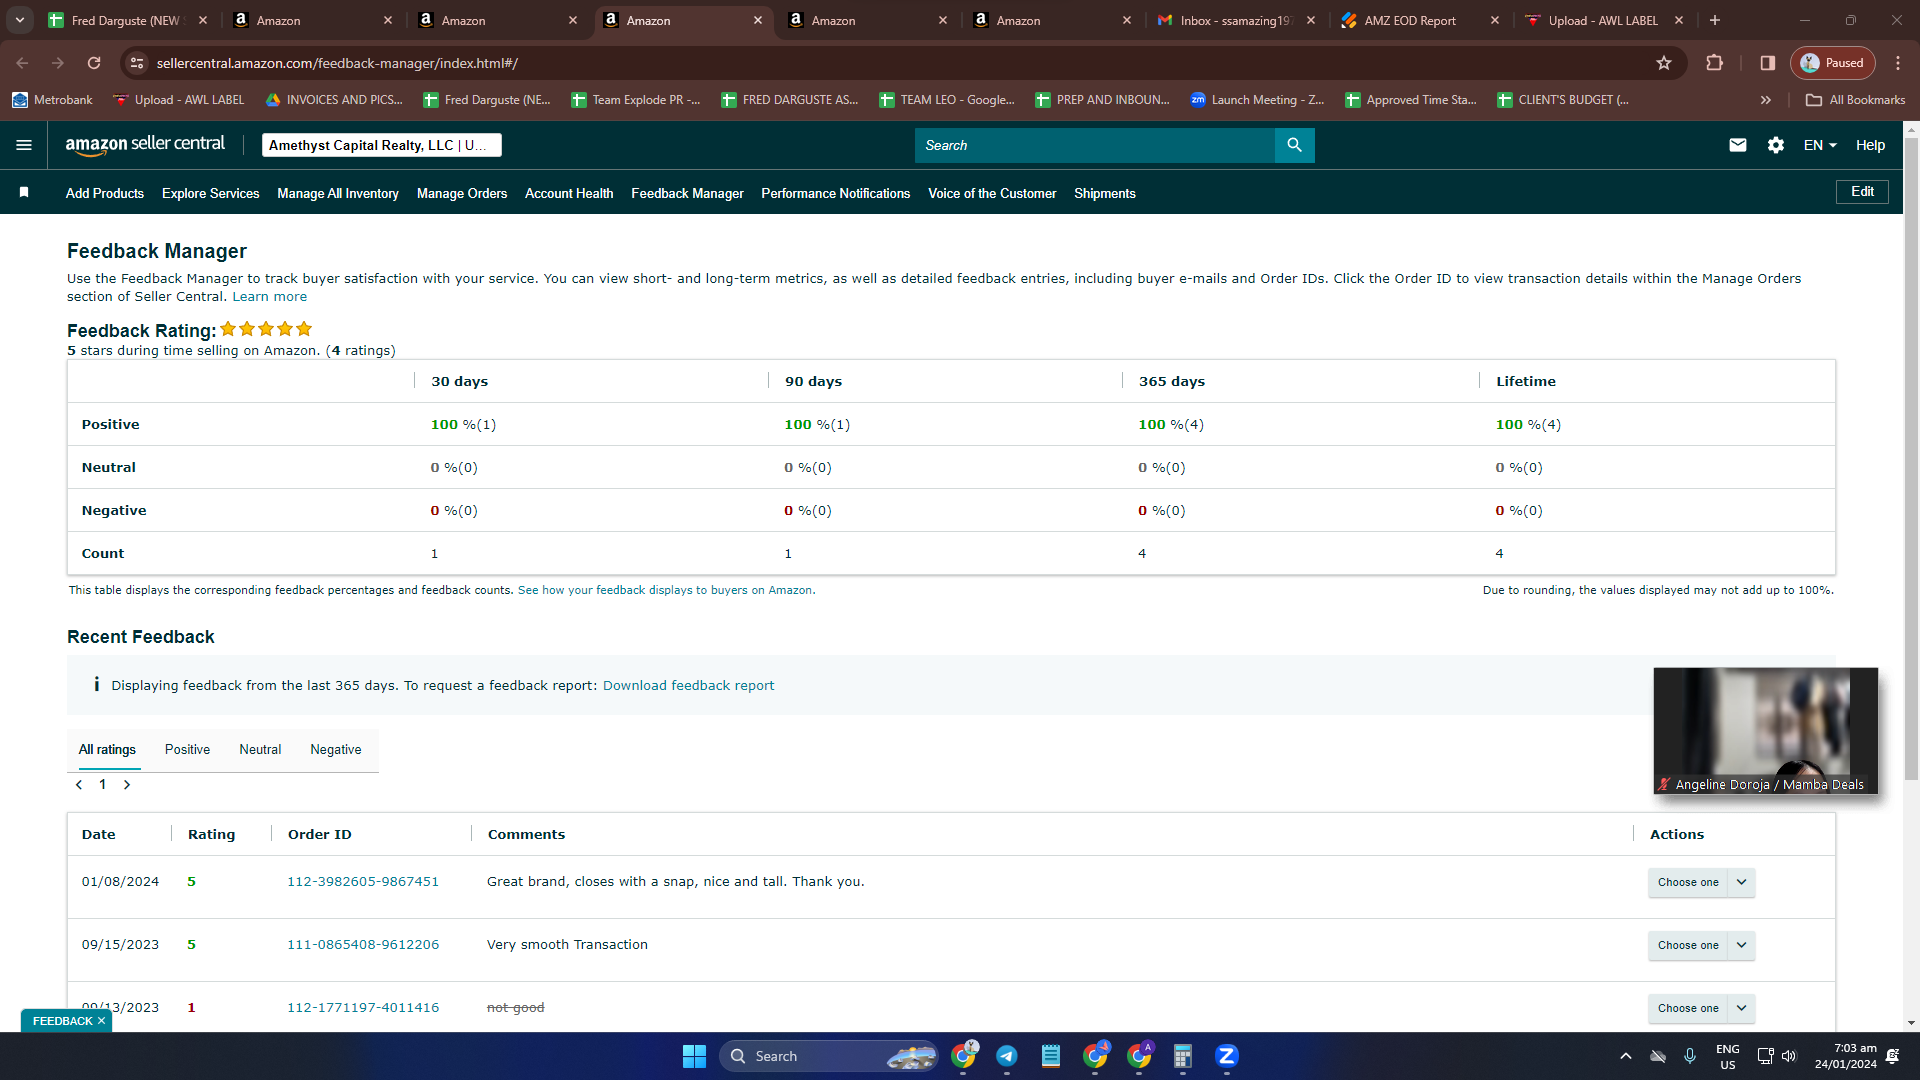The image size is (1920, 1080).
Task: Open the Zoom app in the taskbar
Action: 1227,1056
